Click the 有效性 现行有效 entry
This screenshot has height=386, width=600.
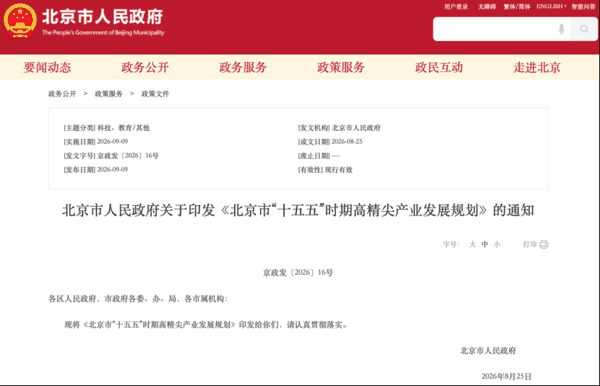325,170
